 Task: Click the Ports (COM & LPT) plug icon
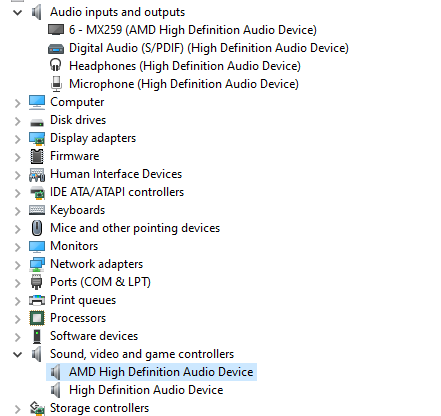36,282
